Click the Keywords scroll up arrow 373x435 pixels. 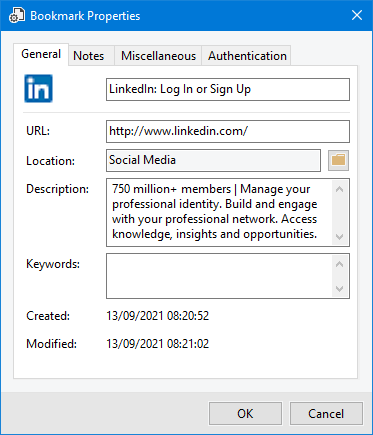click(340, 265)
